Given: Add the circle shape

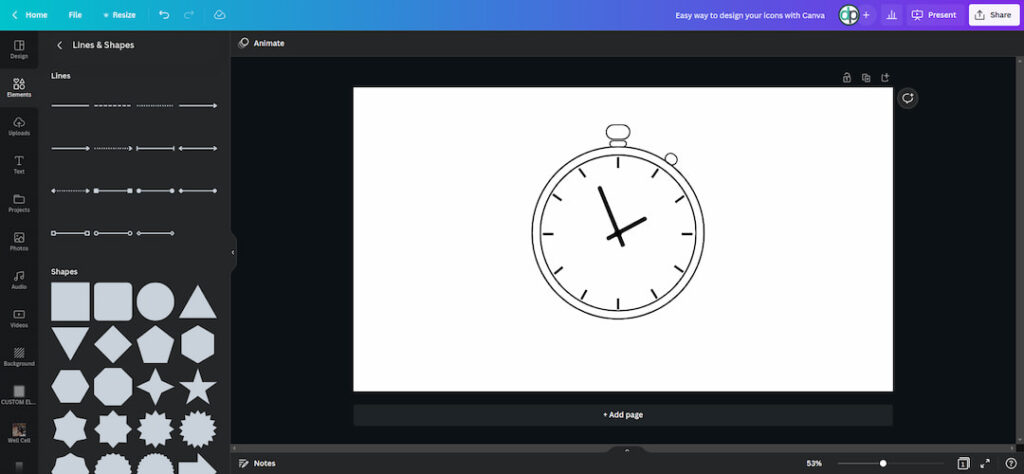Looking at the screenshot, I should coord(155,302).
